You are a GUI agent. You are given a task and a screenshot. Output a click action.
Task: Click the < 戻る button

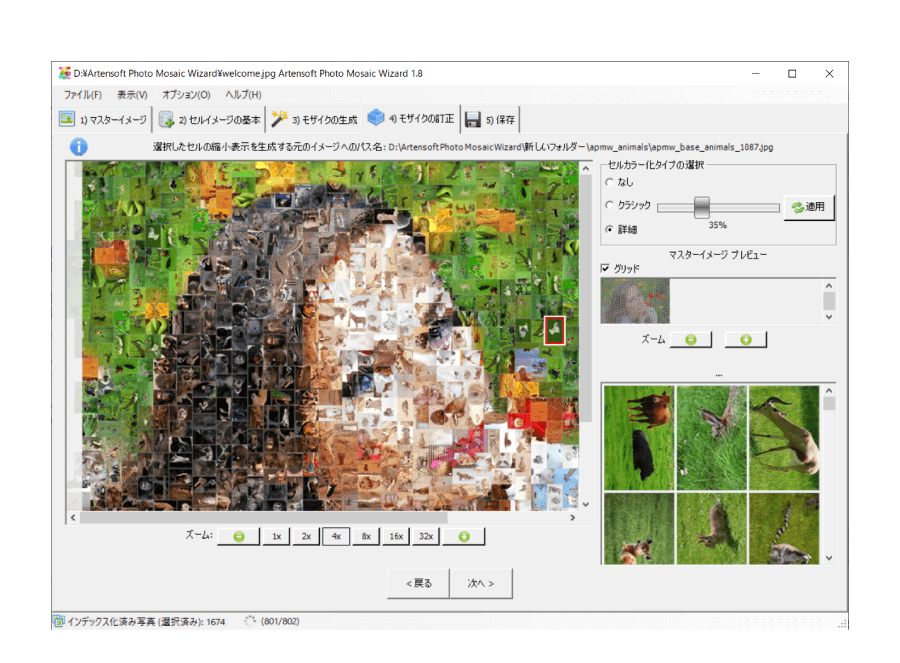coord(419,583)
